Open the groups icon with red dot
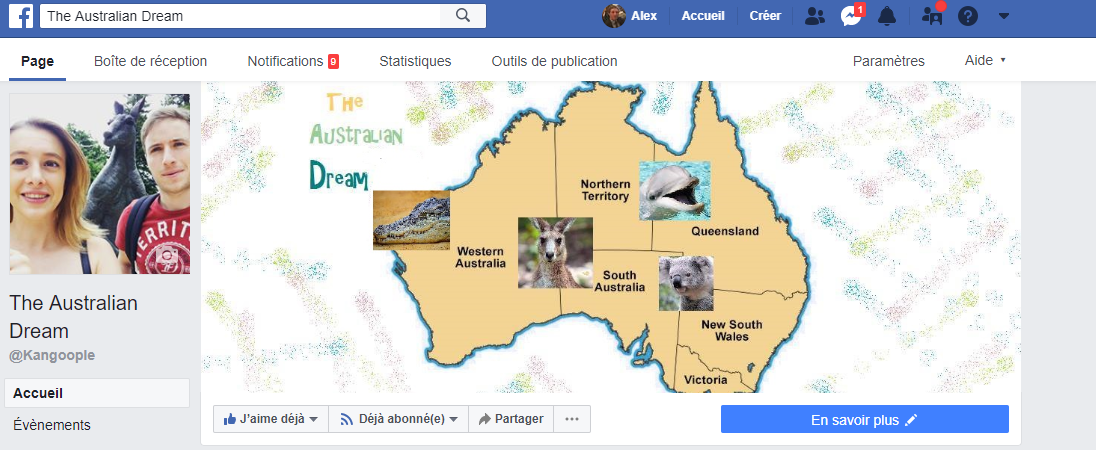The height and width of the screenshot is (450, 1096). [x=933, y=15]
